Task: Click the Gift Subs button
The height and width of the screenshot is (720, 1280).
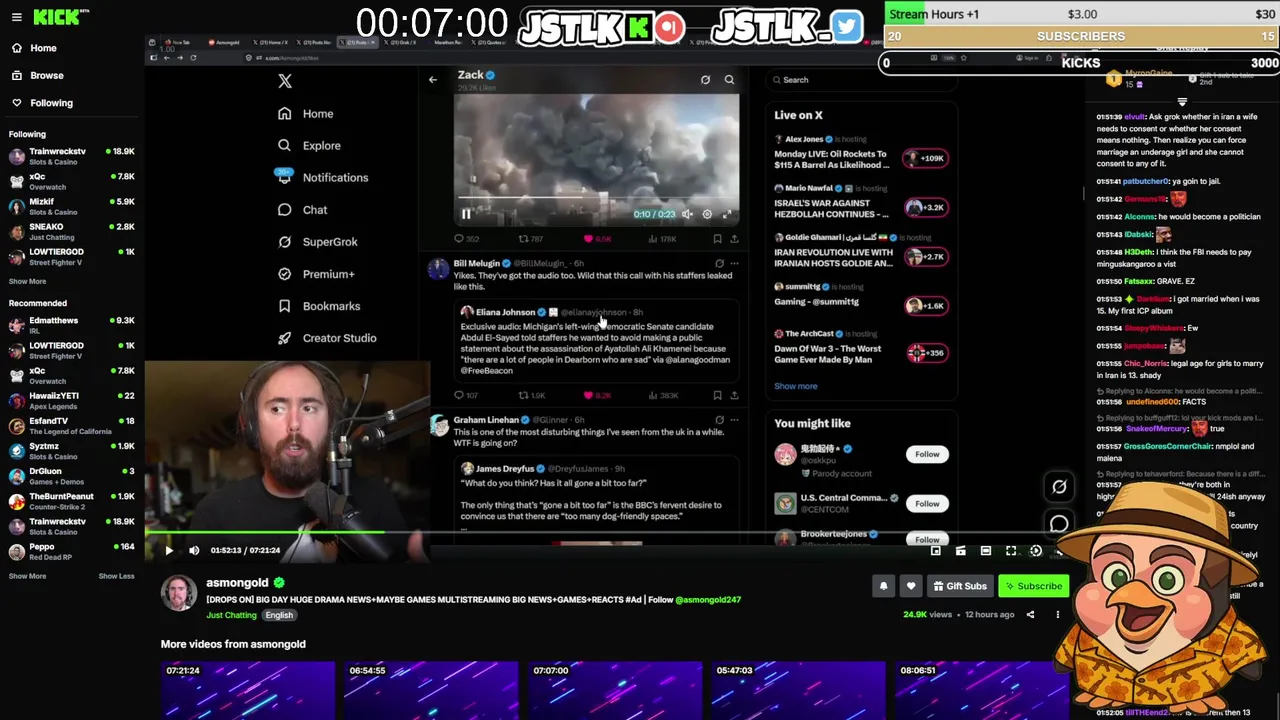Action: (960, 586)
